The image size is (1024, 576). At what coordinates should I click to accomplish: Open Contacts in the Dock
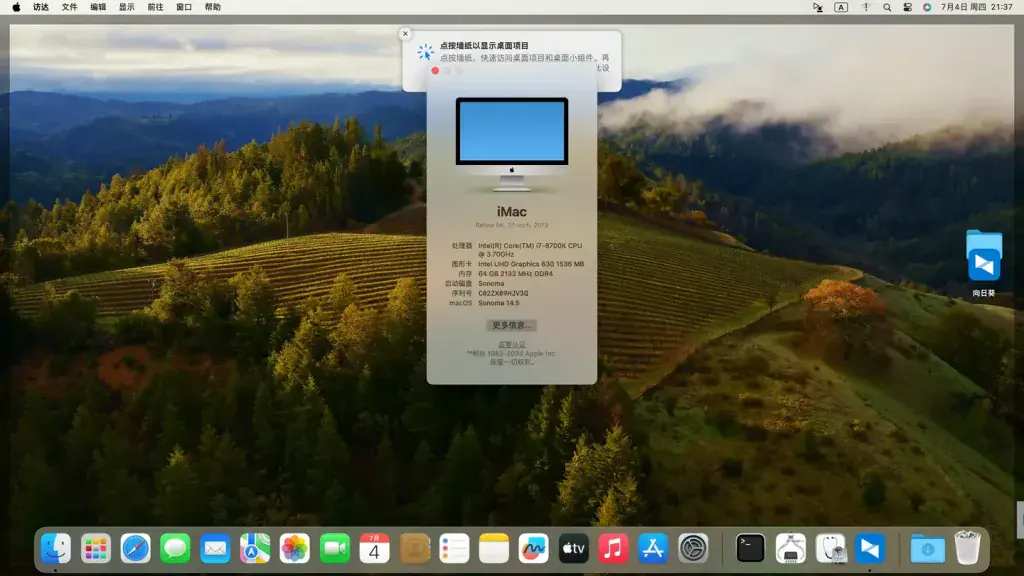click(x=414, y=548)
